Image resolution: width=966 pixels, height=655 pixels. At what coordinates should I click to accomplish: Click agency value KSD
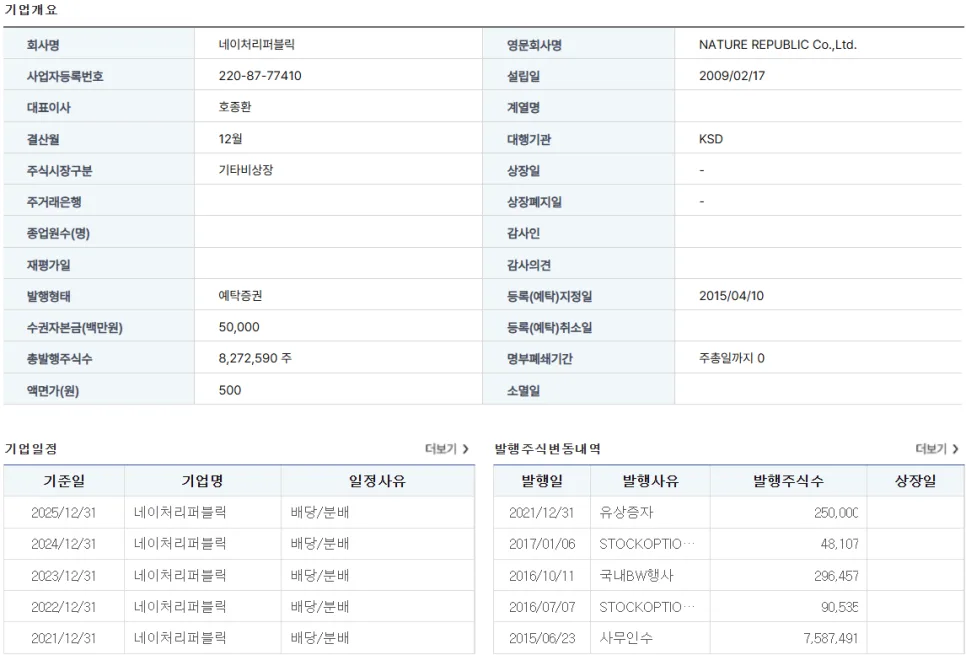tap(711, 139)
